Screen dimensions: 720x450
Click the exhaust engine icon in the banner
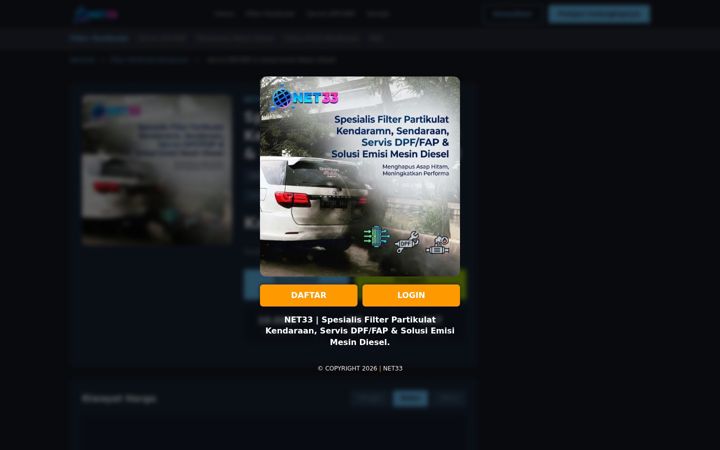pos(437,245)
